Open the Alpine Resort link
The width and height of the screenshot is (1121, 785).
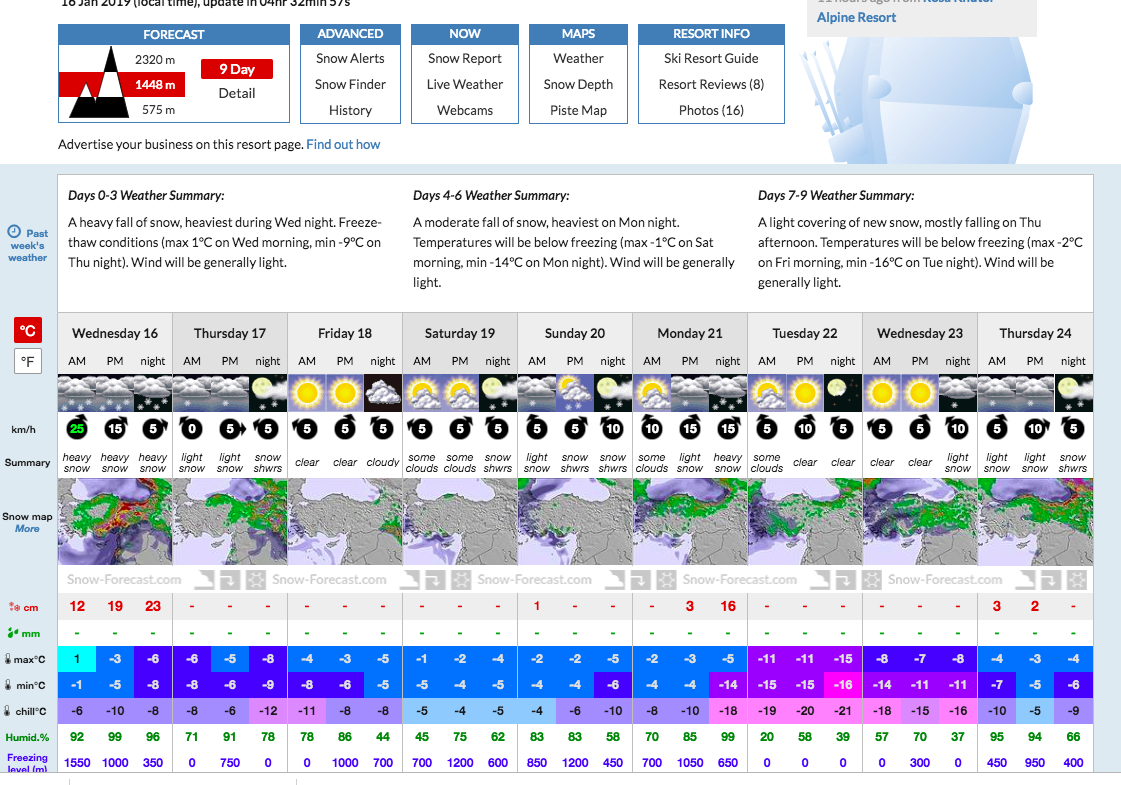pyautogui.click(x=856, y=17)
